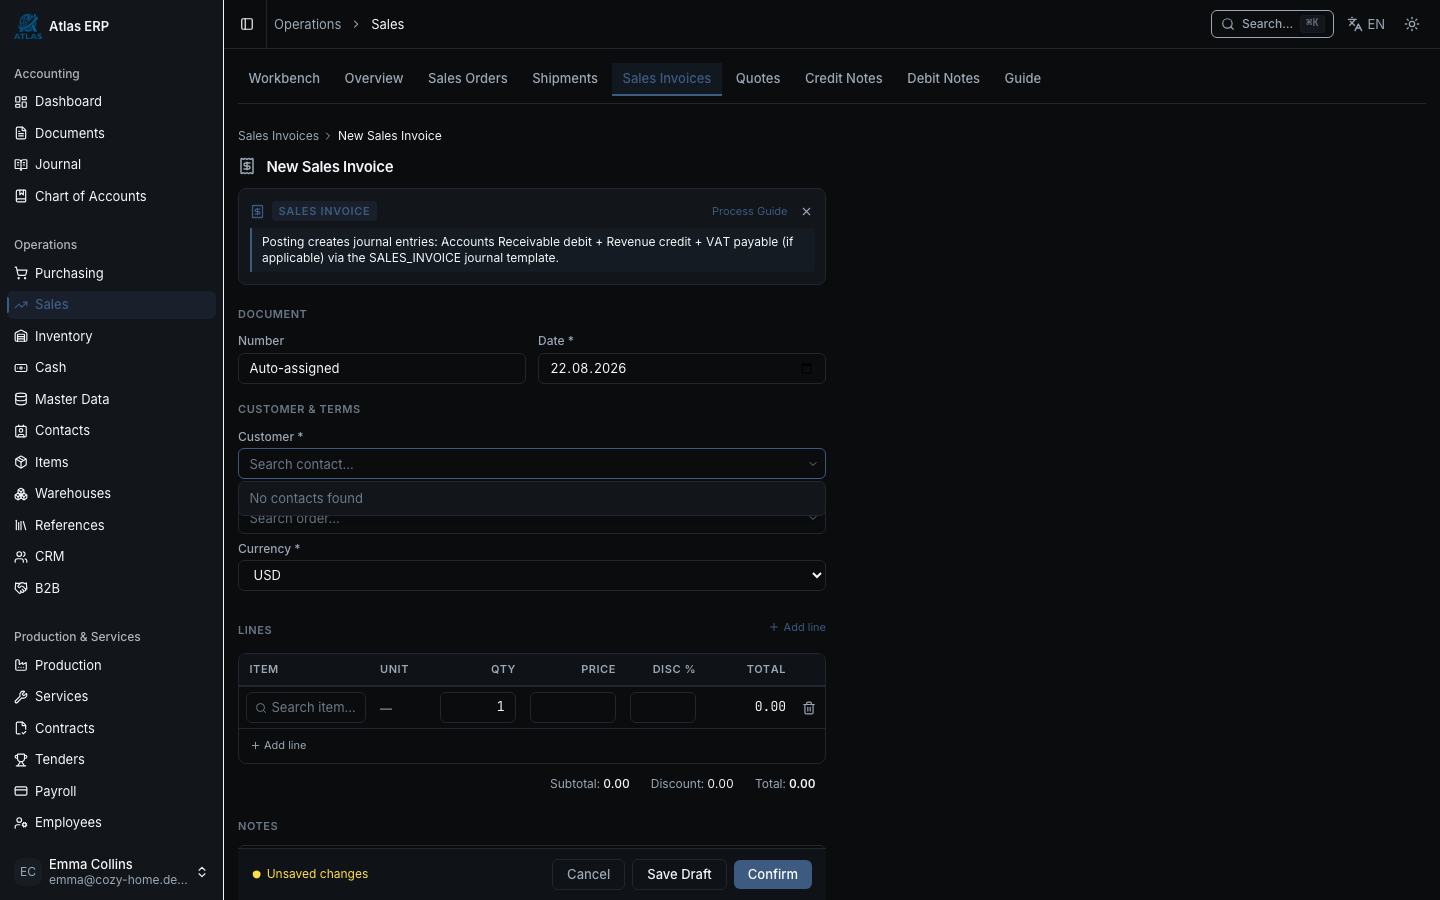Focus the Search item field
This screenshot has width=1440, height=900.
(x=306, y=707)
